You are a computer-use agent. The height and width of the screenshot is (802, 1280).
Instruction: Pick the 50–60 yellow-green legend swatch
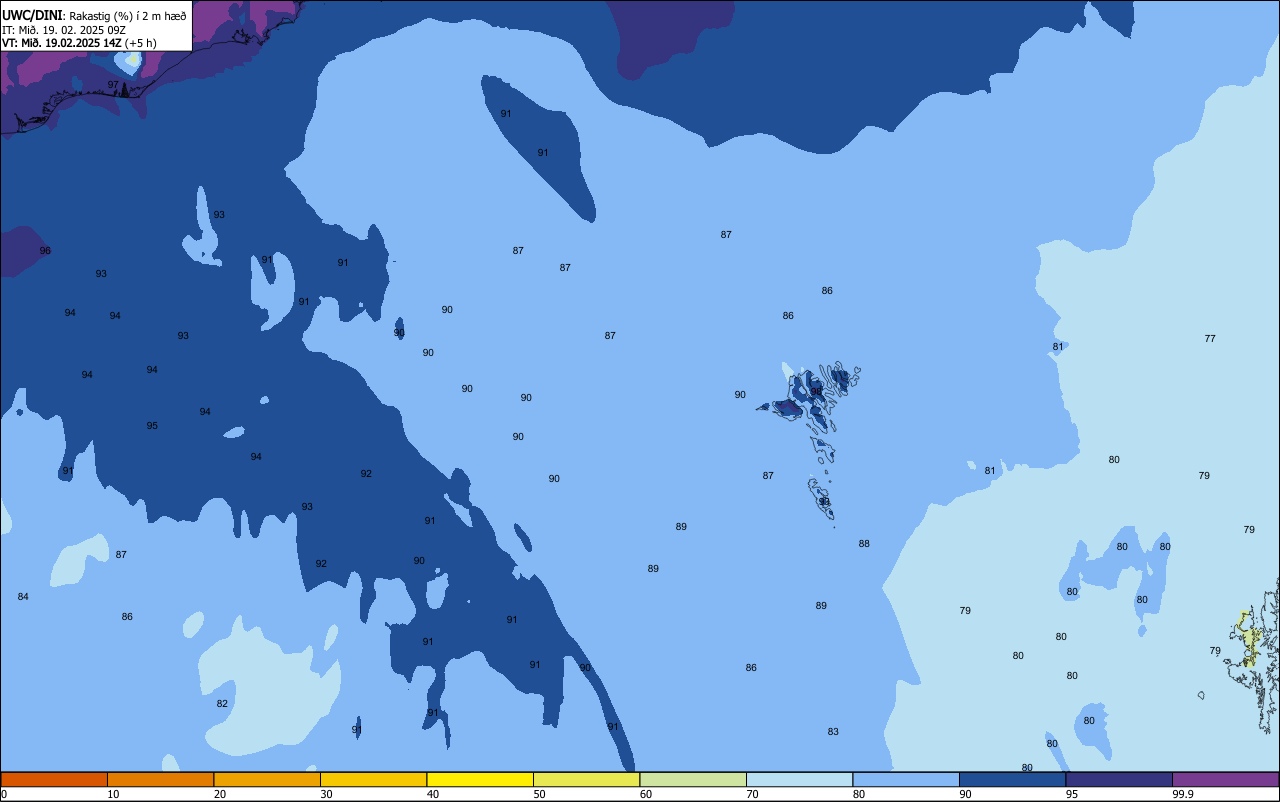coord(586,779)
